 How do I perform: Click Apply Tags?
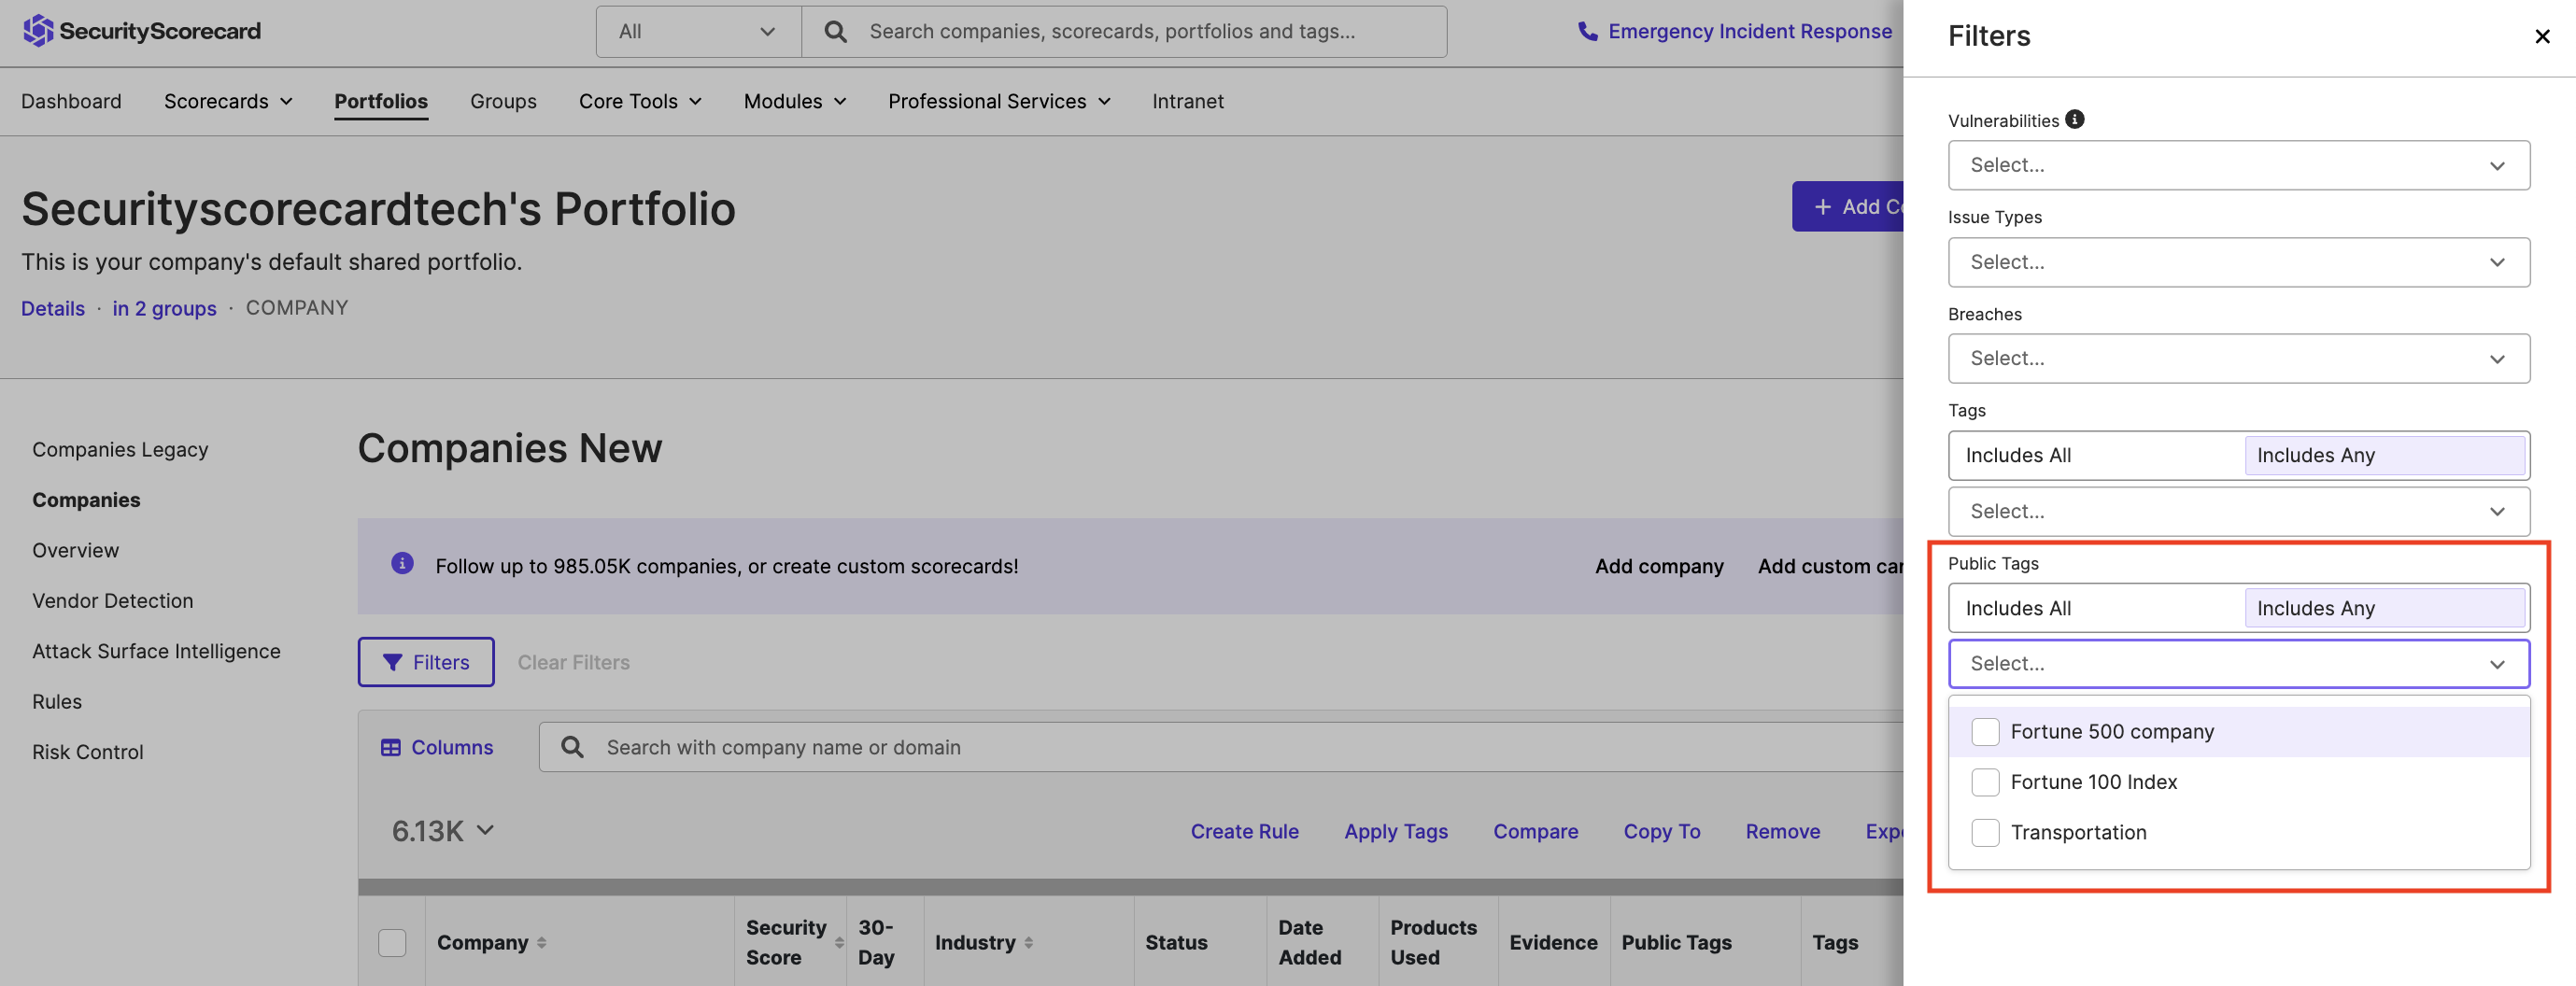coord(1396,831)
